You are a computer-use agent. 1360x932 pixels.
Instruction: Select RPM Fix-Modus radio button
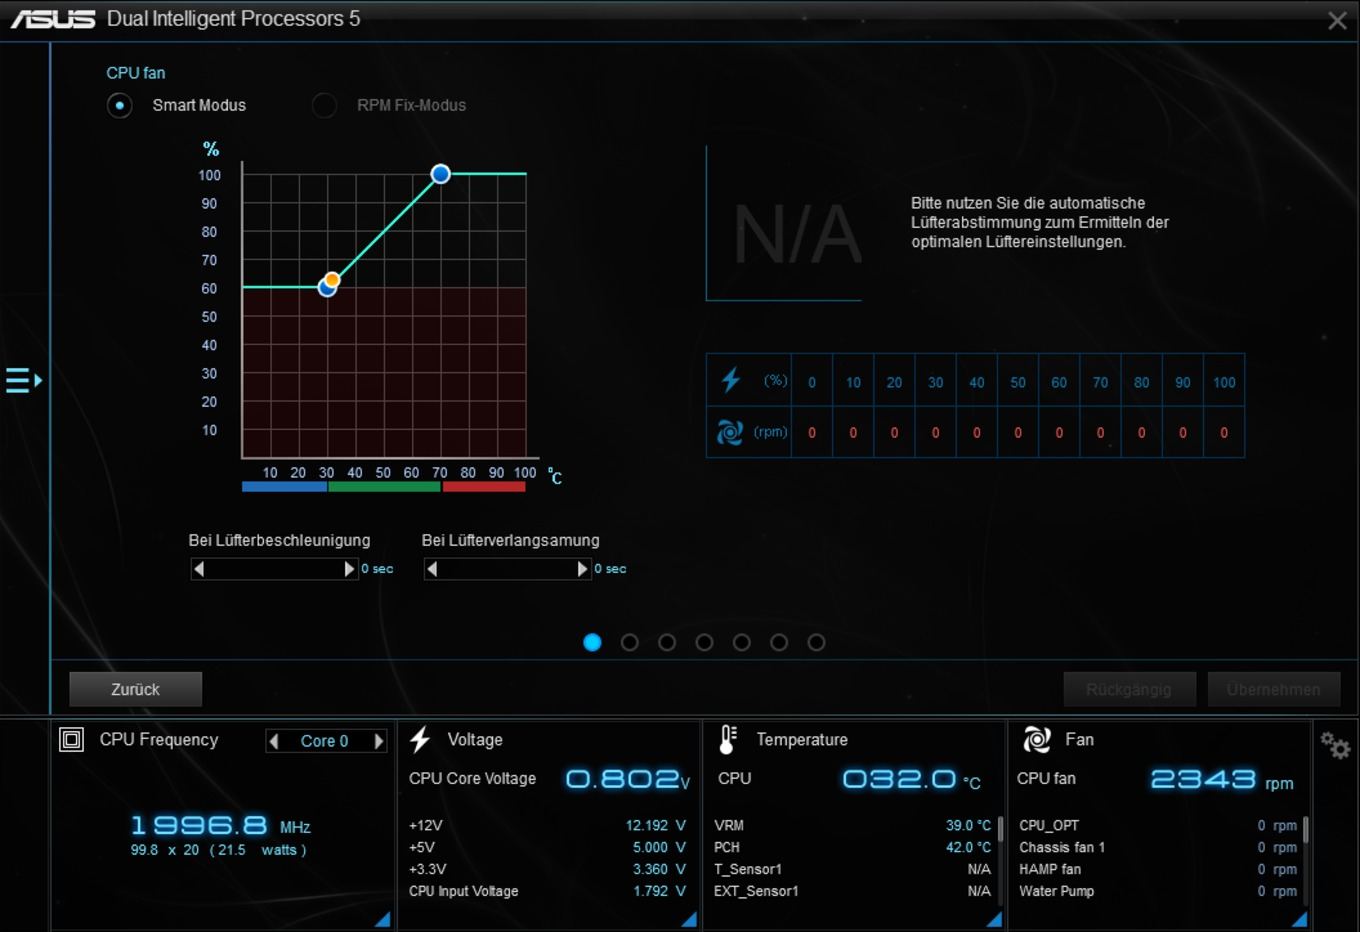(x=324, y=105)
